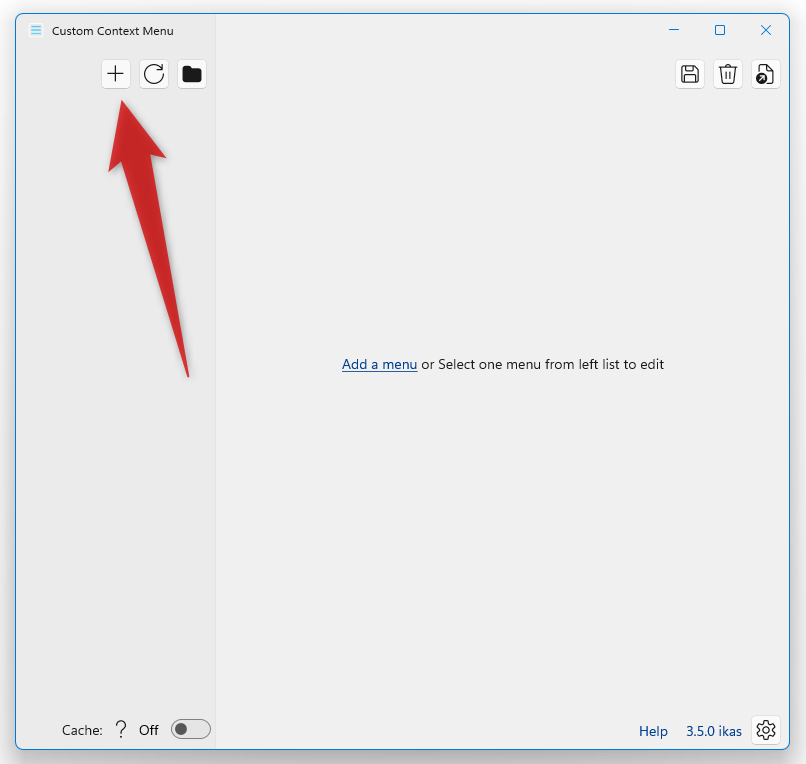Screen dimensions: 806x764
Task: Click the "Cache:" label
Action: [x=82, y=730]
